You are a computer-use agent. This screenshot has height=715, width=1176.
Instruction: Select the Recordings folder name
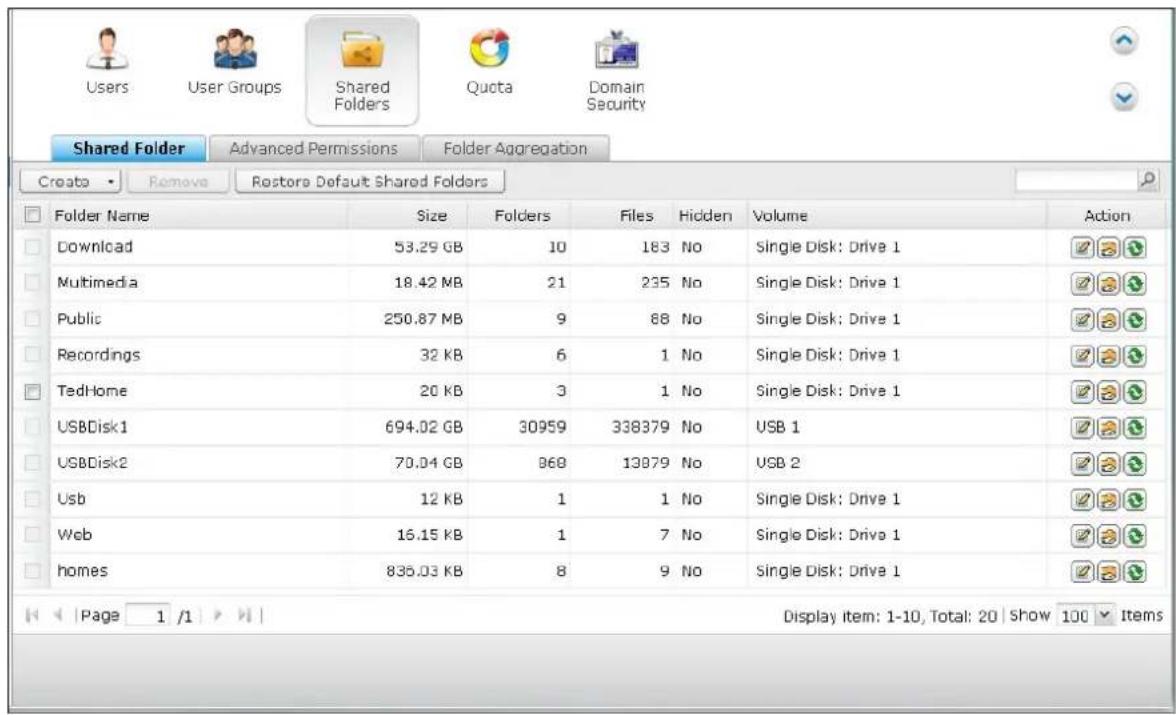98,355
